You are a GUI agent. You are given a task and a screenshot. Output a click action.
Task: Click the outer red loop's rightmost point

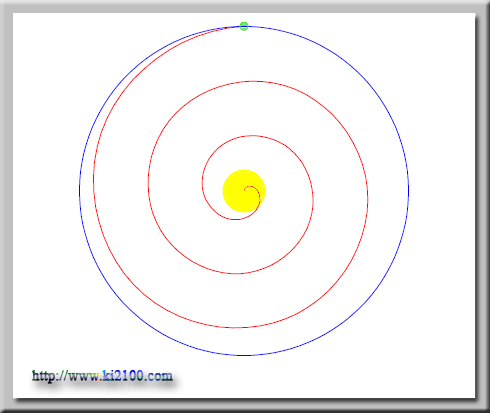368,200
